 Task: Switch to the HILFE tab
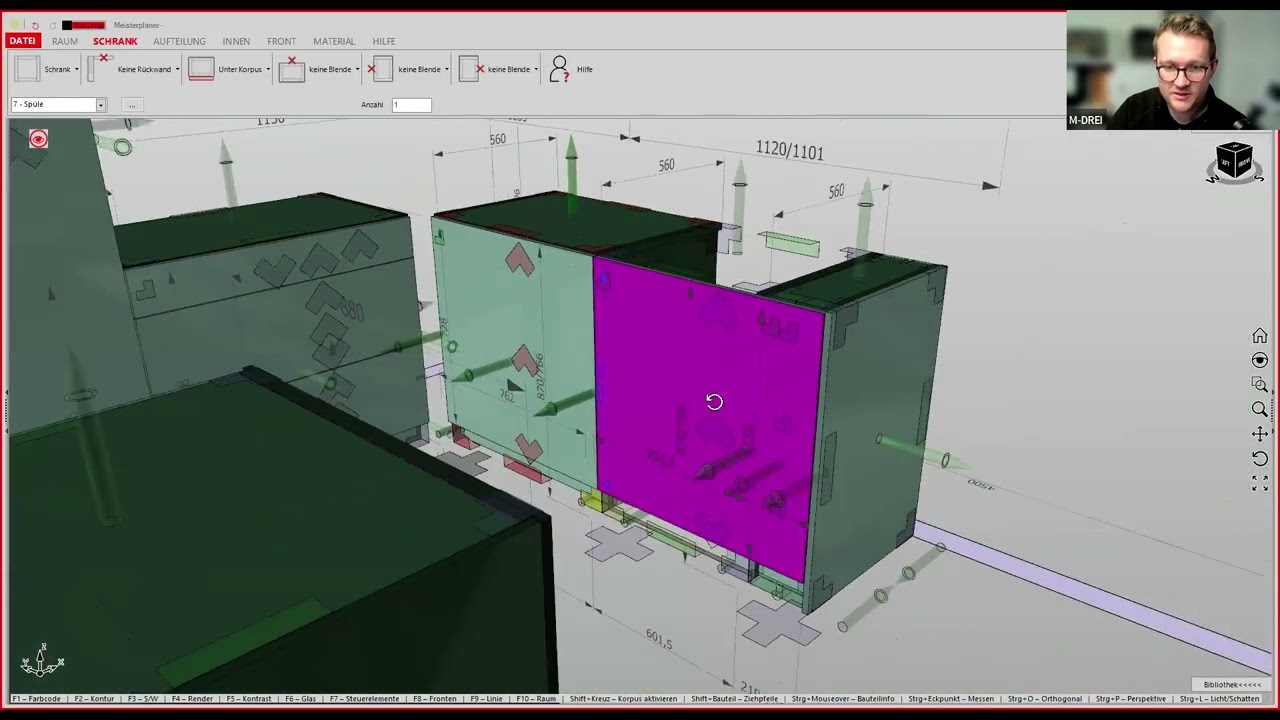[x=384, y=41]
